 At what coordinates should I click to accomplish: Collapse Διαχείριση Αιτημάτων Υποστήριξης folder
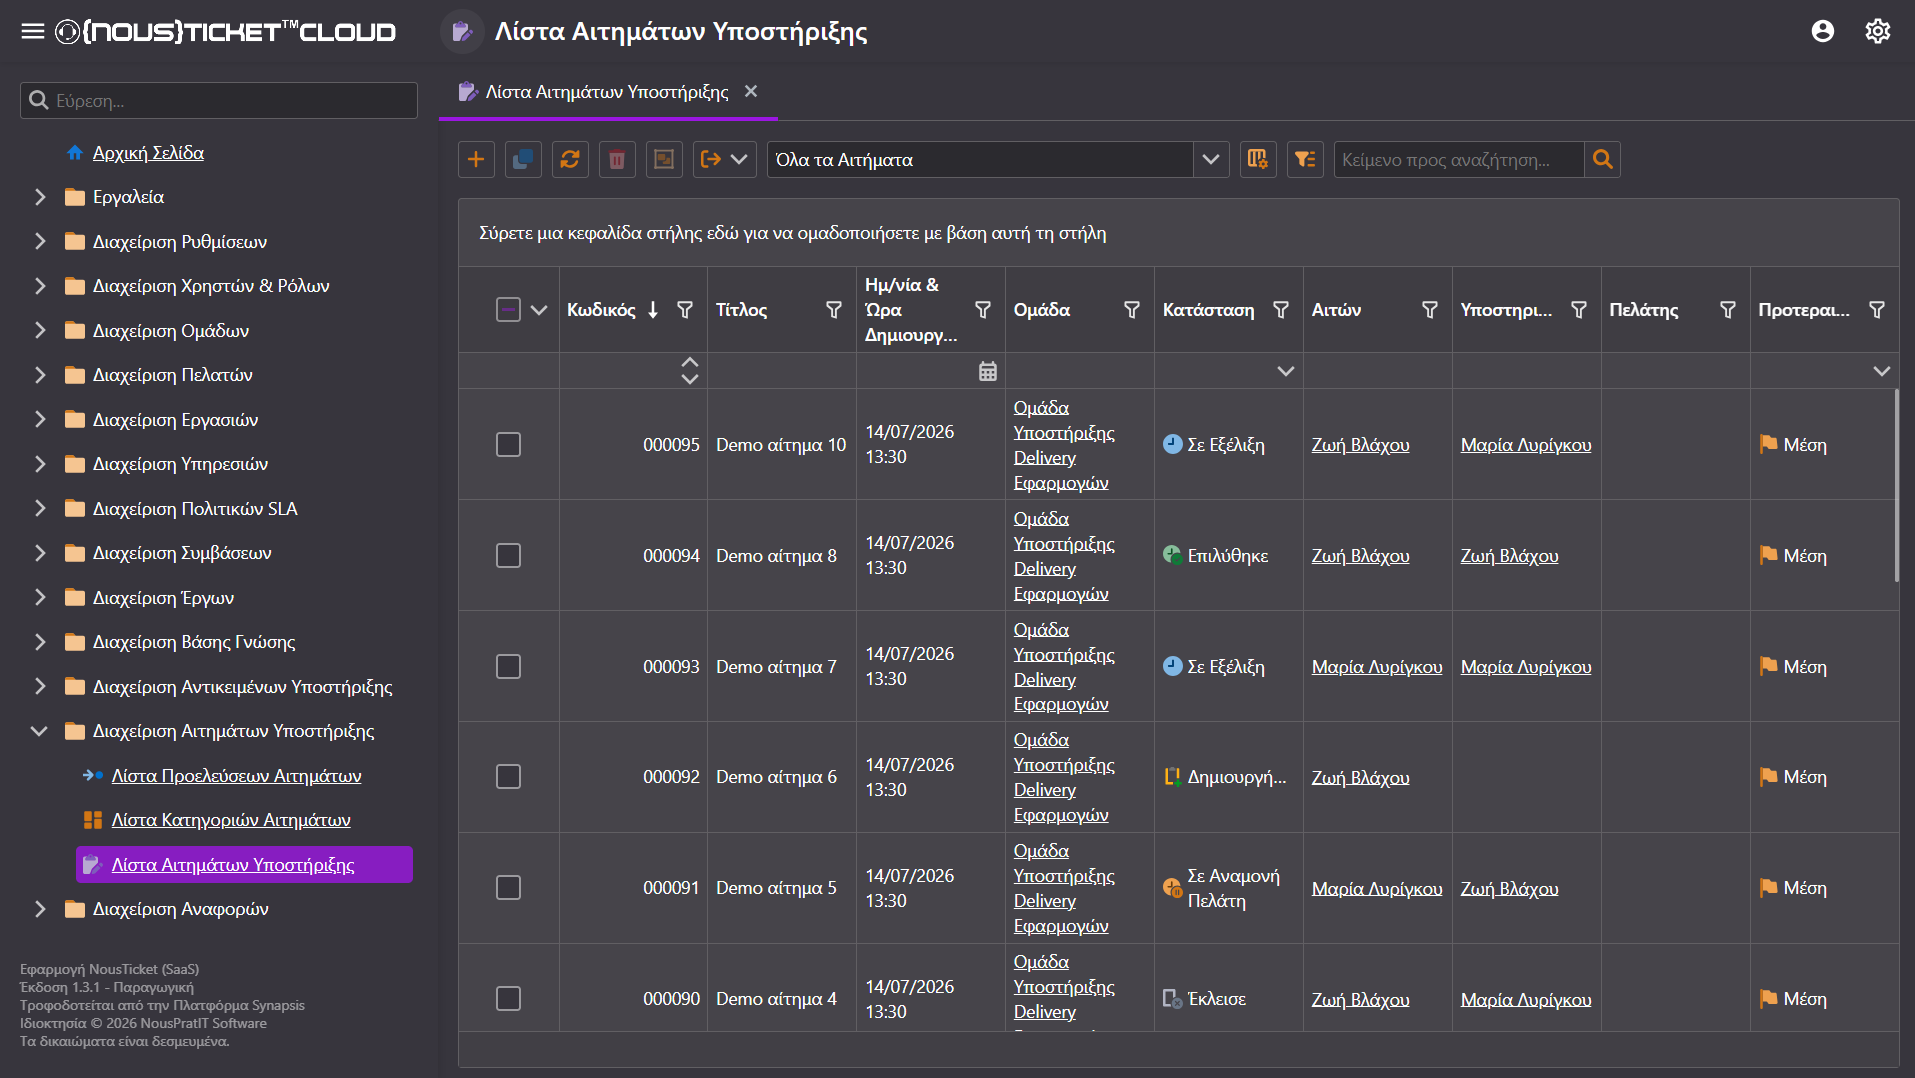pos(40,731)
